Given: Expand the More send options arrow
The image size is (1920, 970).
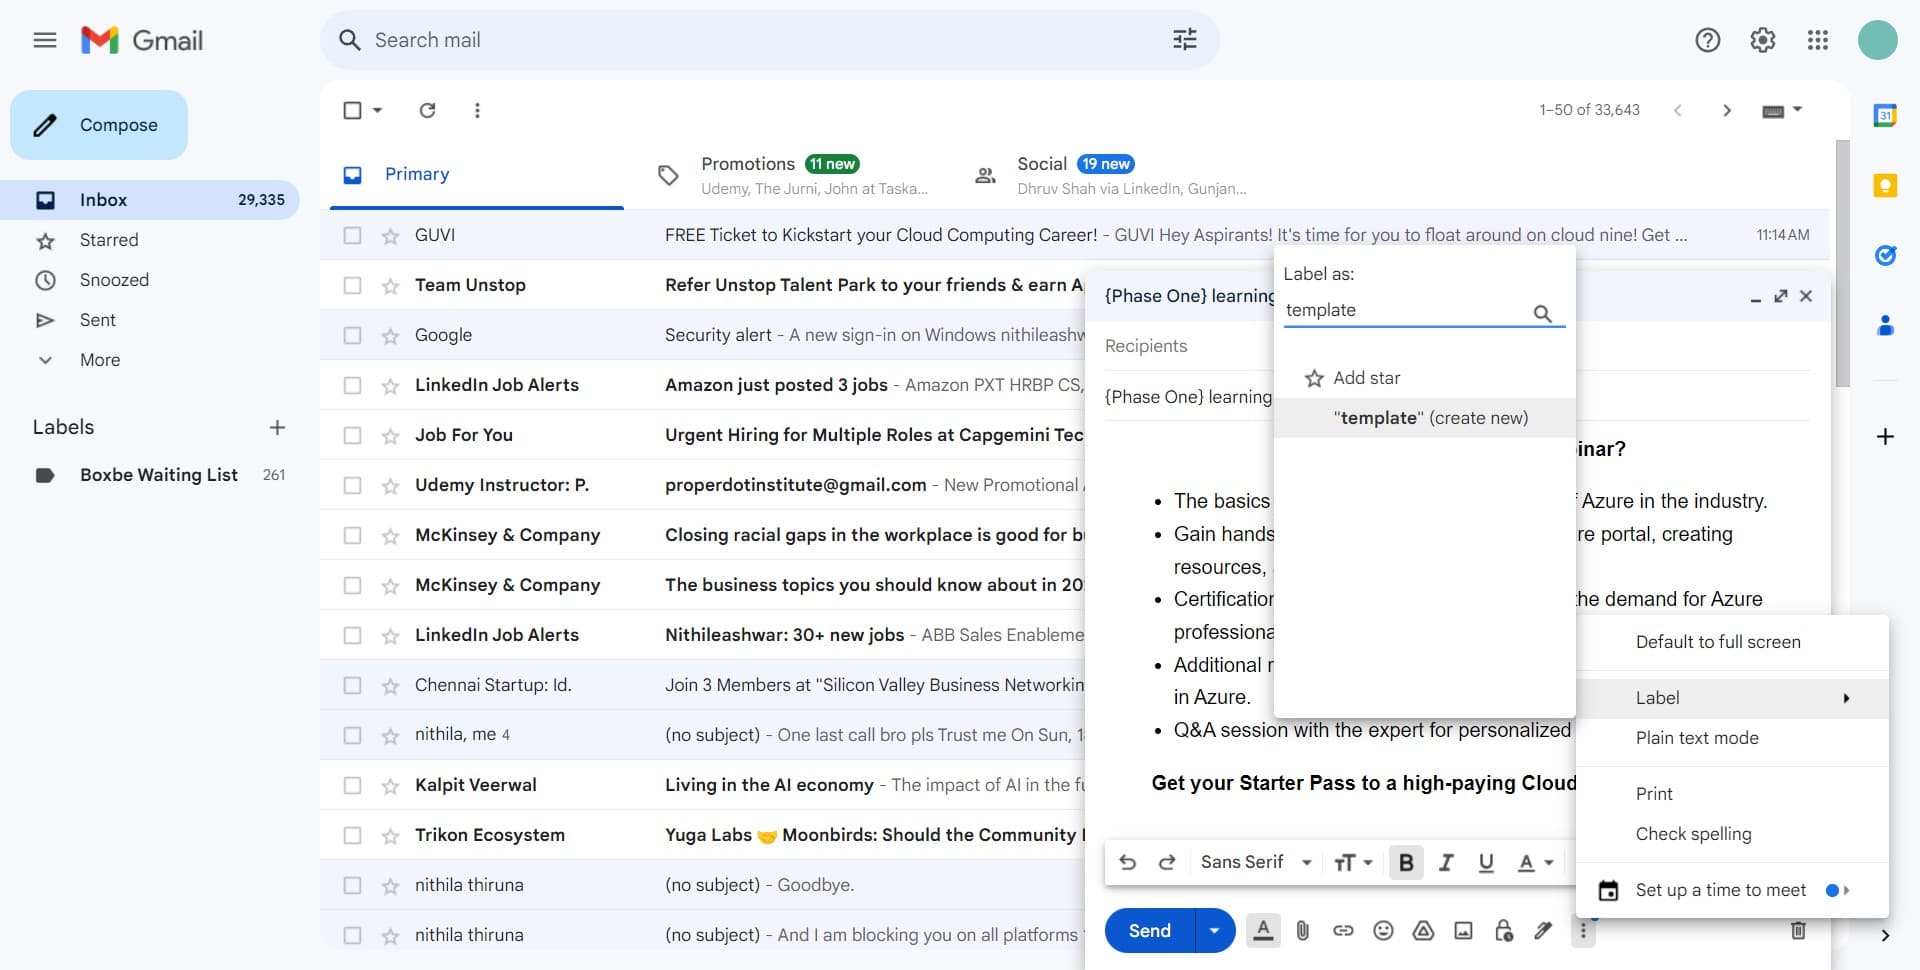Looking at the screenshot, I should pyautogui.click(x=1214, y=931).
